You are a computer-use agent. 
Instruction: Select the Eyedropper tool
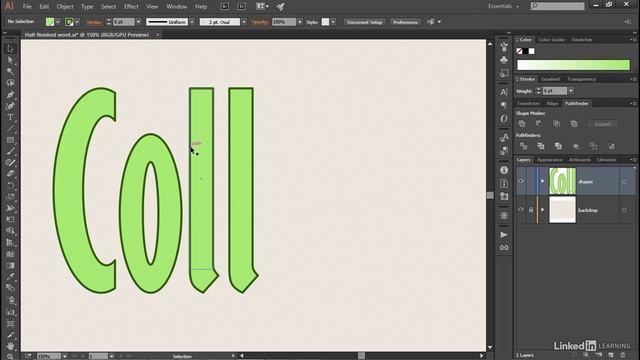click(10, 277)
